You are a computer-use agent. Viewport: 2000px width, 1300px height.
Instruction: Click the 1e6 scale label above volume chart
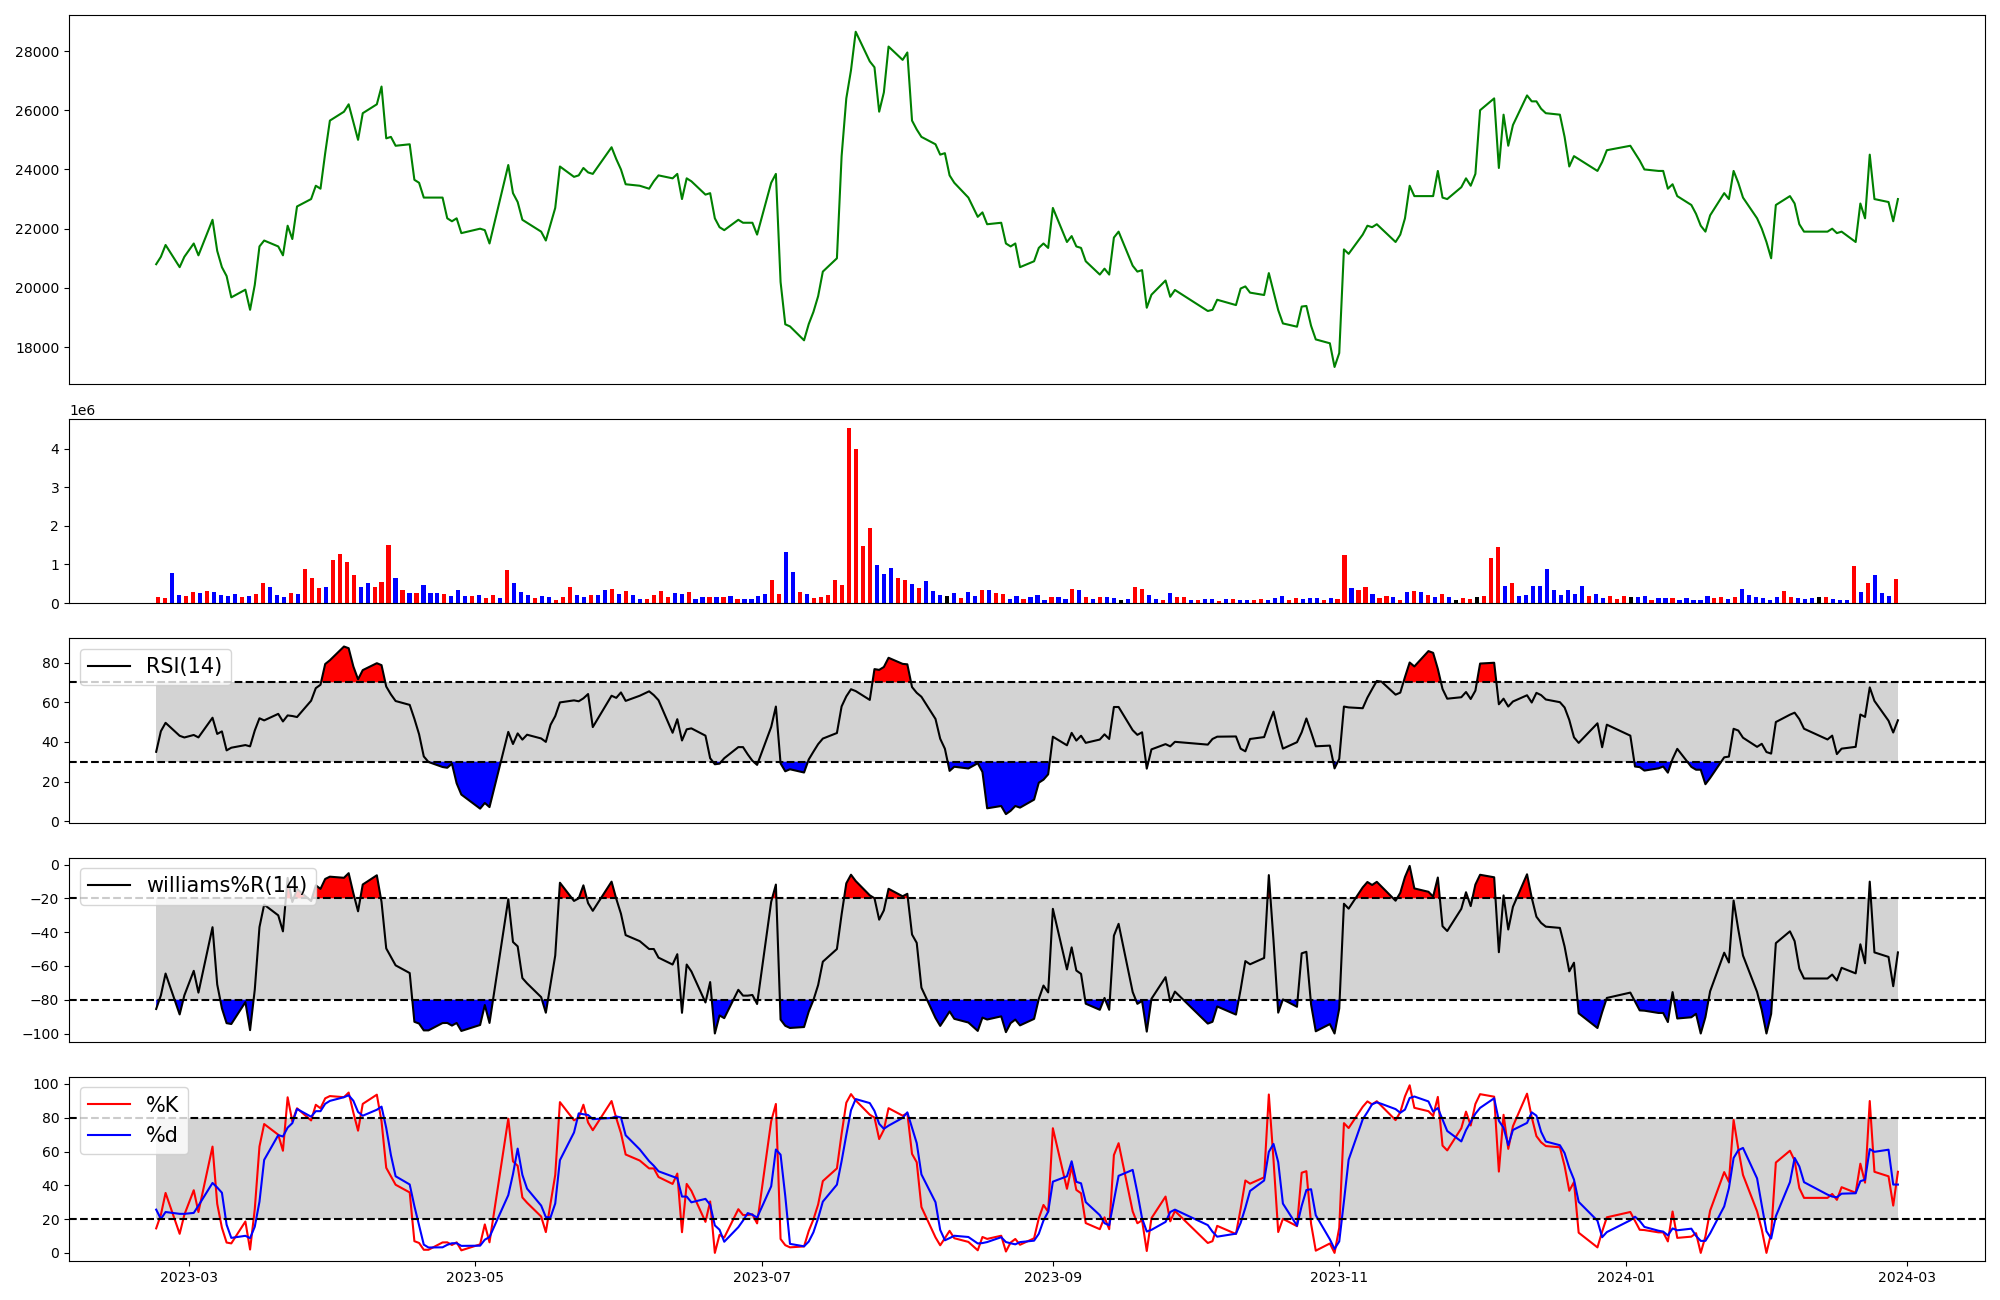tap(82, 410)
